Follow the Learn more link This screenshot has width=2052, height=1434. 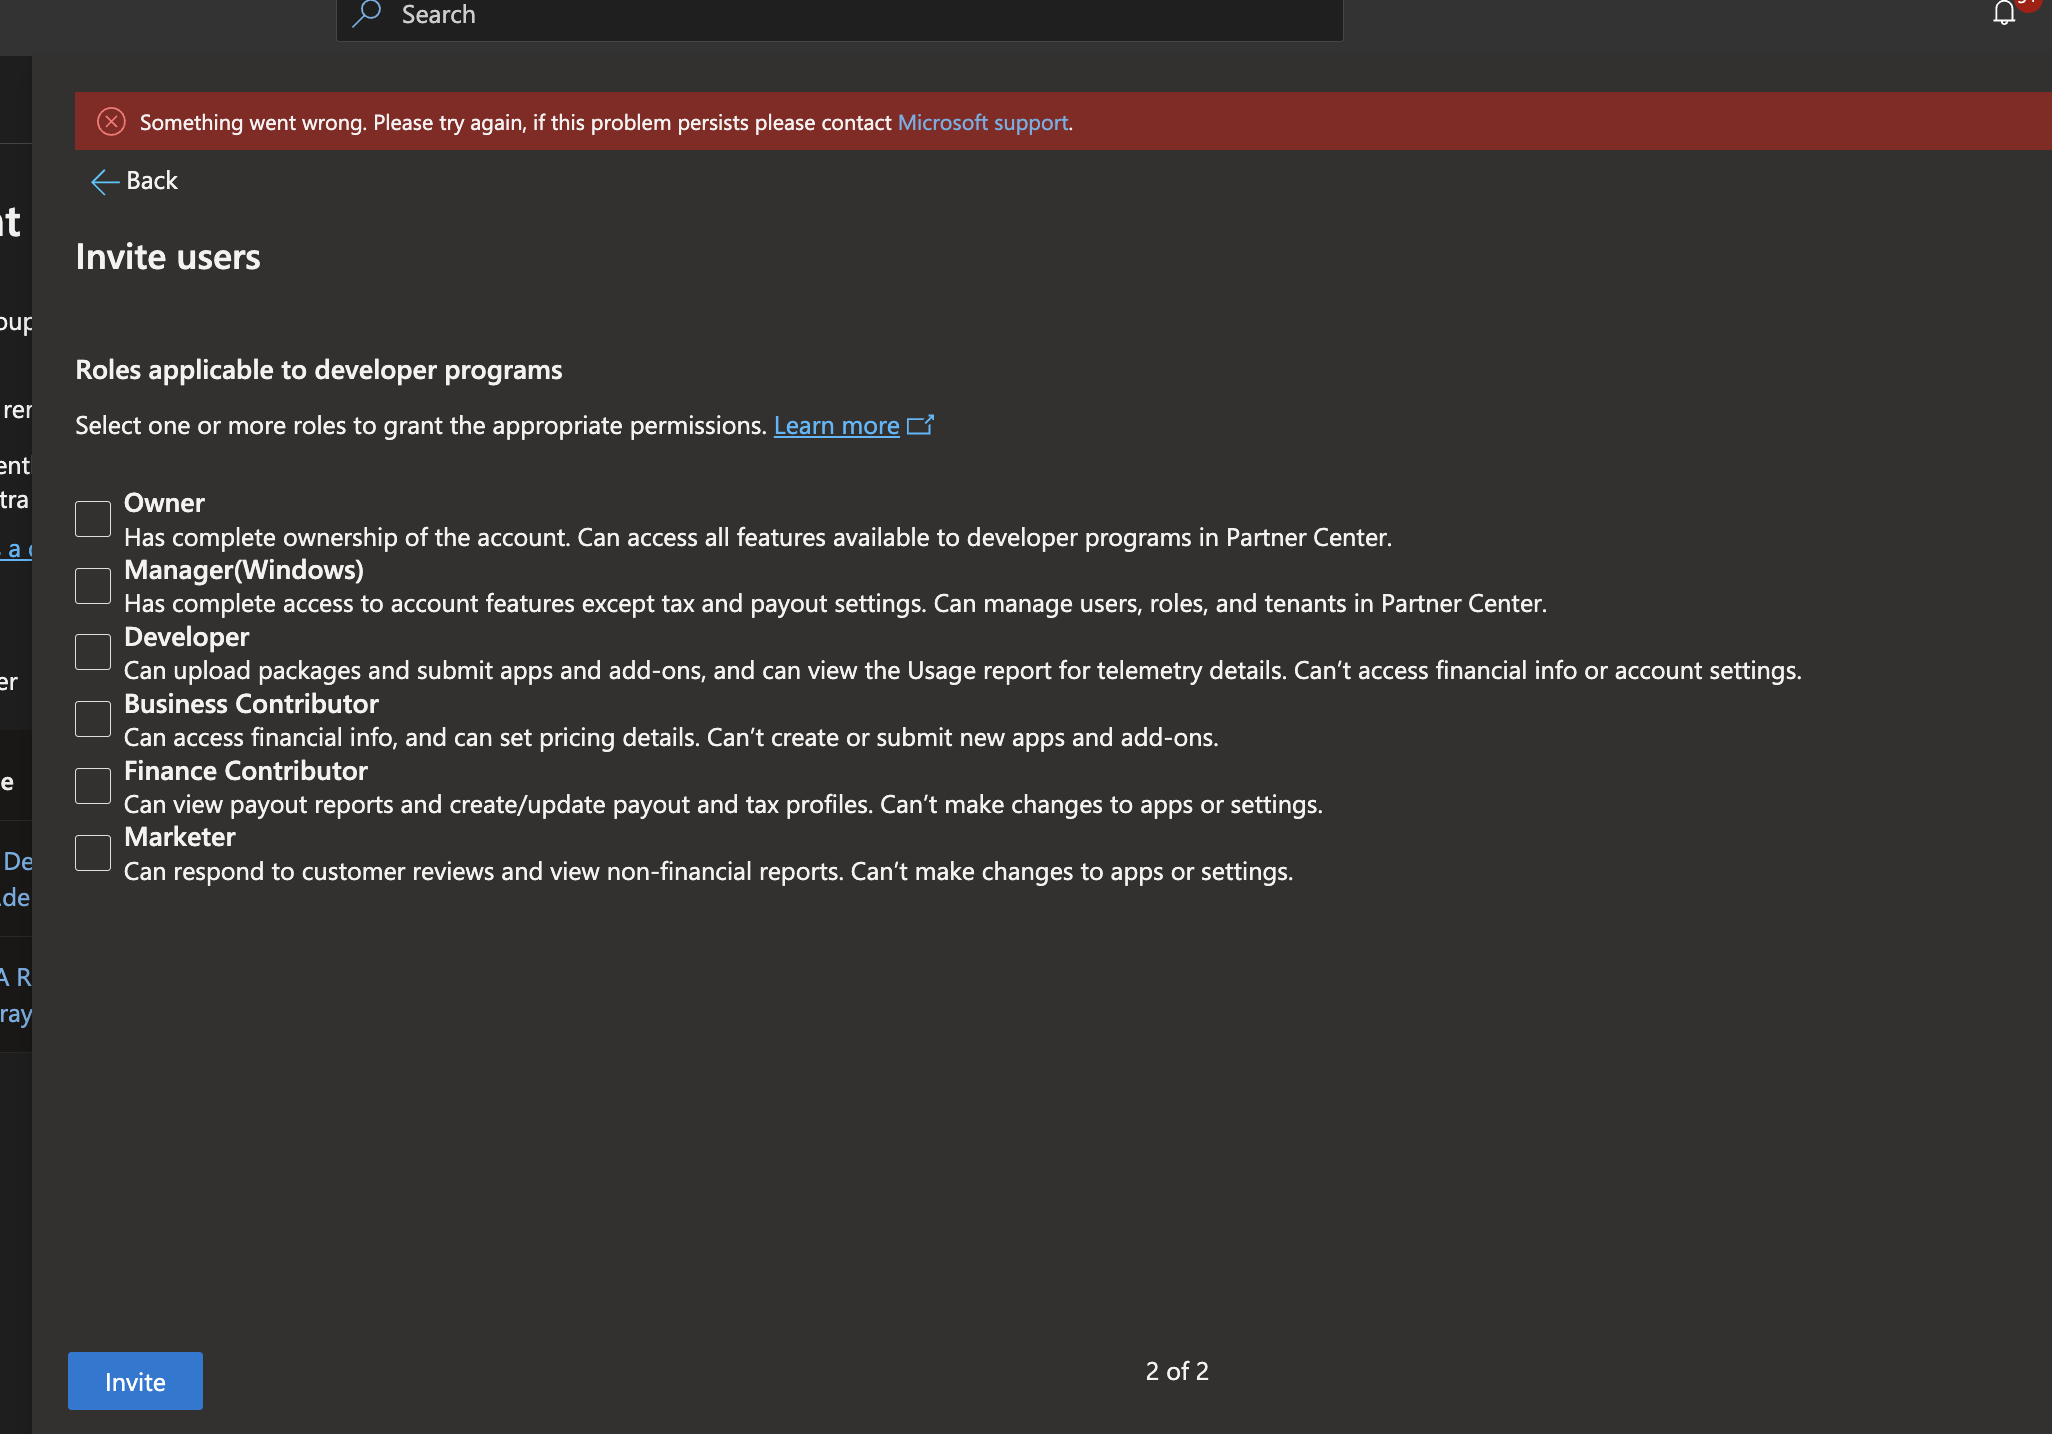point(836,425)
